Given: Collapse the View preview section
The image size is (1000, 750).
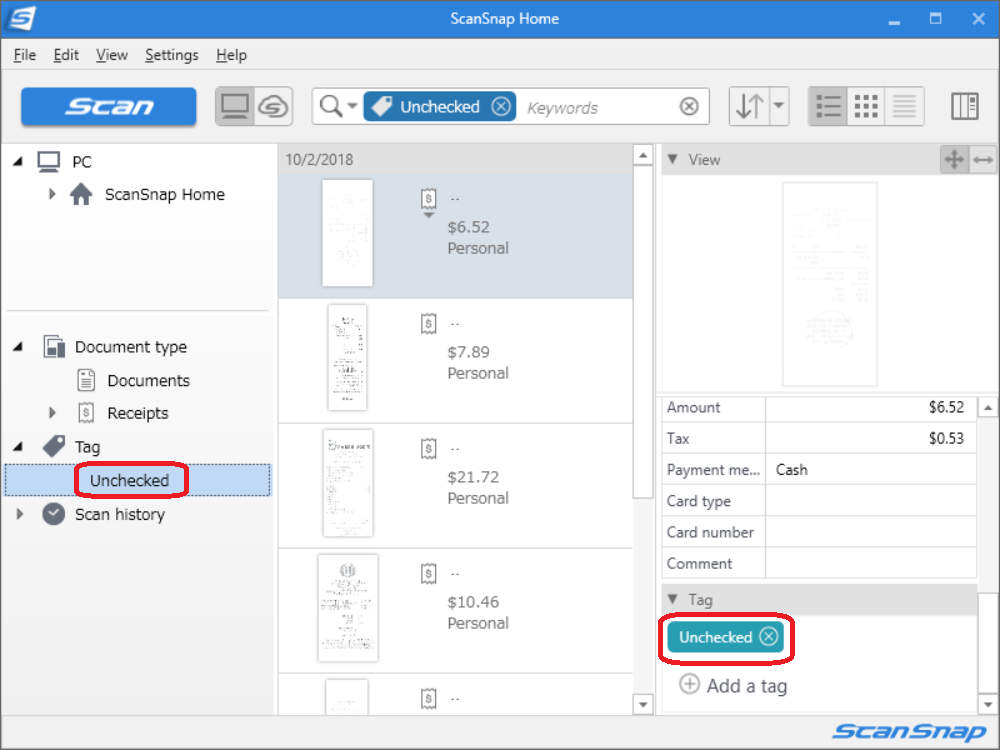Looking at the screenshot, I should 672,159.
